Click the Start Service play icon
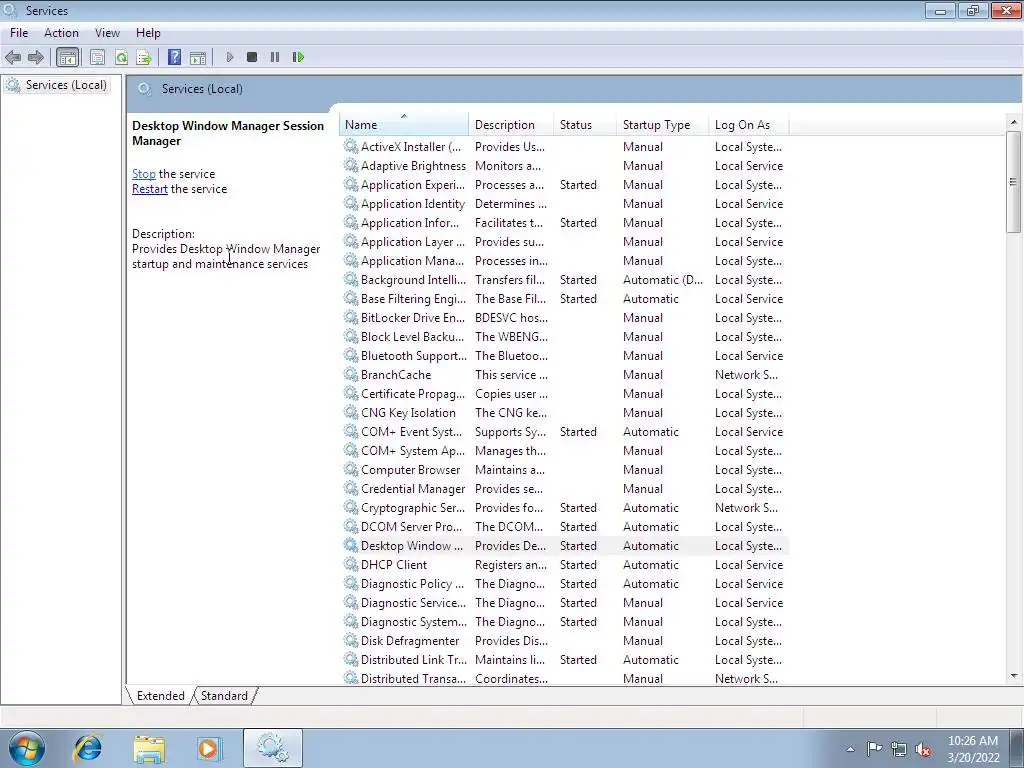1024x768 pixels. [x=229, y=57]
